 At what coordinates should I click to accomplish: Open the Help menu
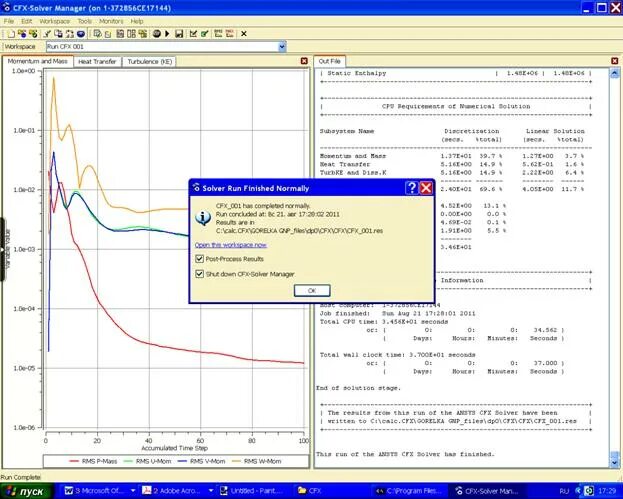click(x=137, y=21)
